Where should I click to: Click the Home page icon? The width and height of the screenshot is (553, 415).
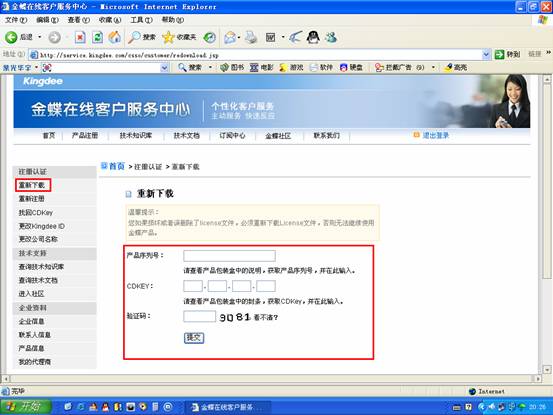point(115,37)
